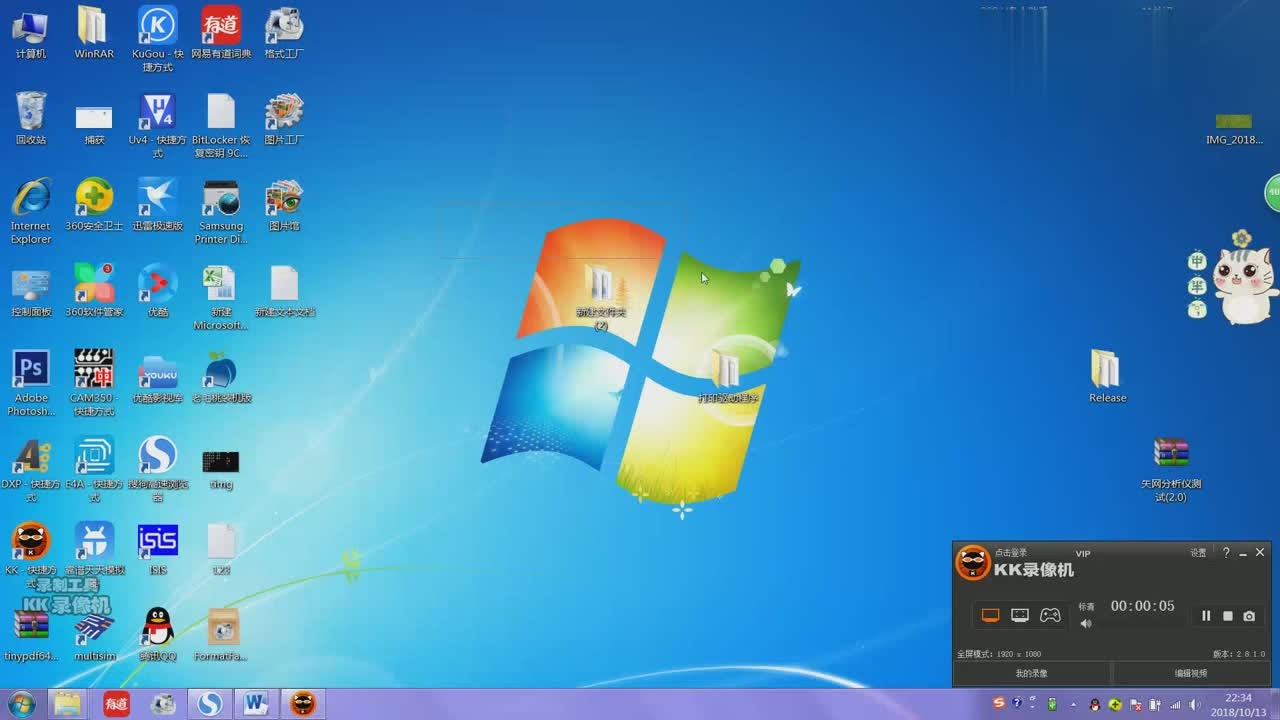Select the 矢网分析仪测试(2.0) archive
1280x720 pixels.
(x=1170, y=470)
